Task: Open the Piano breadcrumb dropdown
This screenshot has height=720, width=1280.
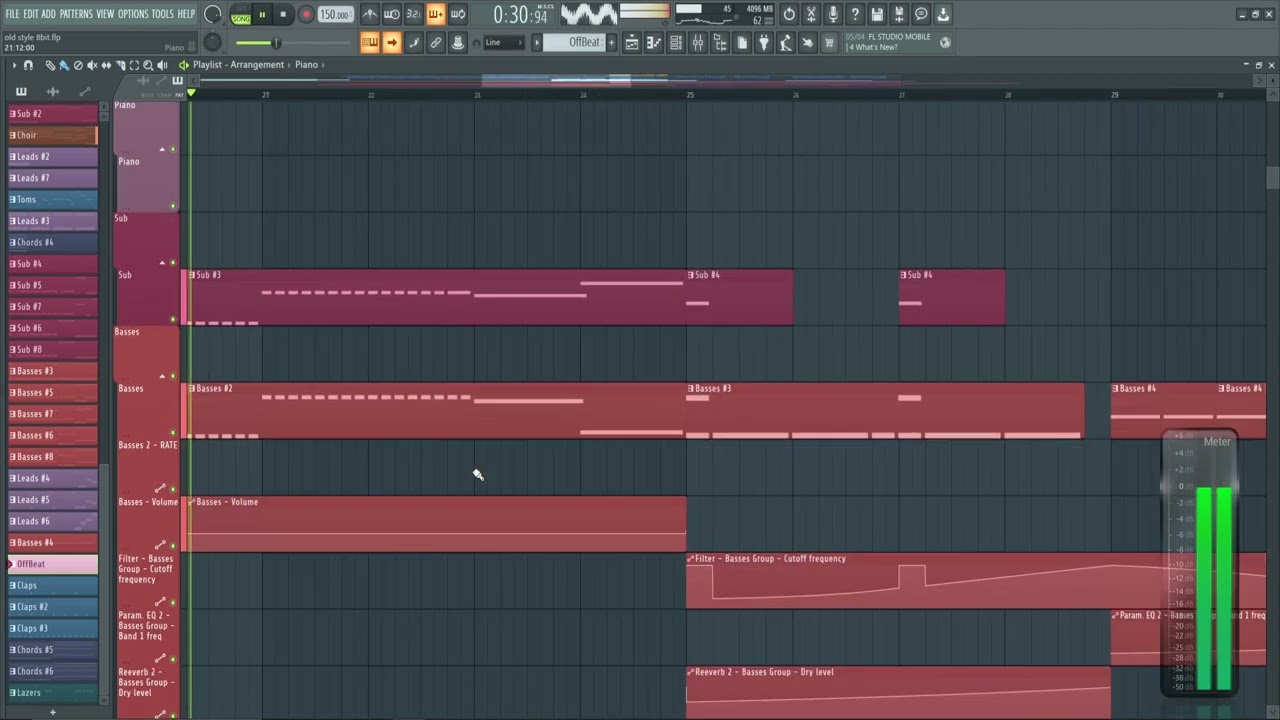Action: click(x=306, y=65)
